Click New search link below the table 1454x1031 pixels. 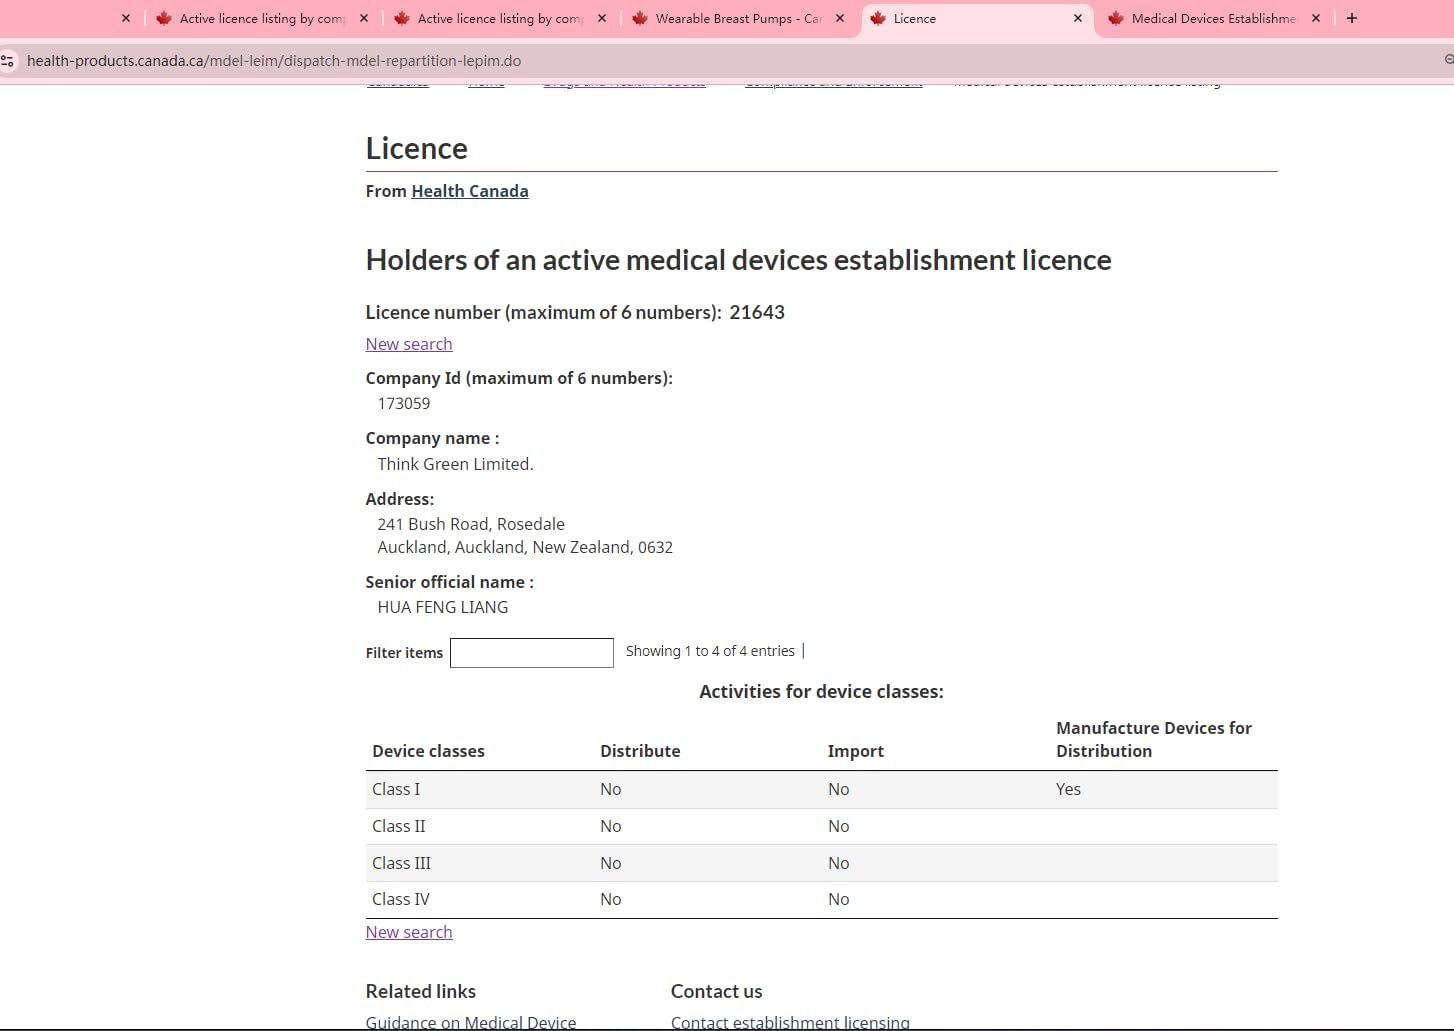pyautogui.click(x=408, y=932)
